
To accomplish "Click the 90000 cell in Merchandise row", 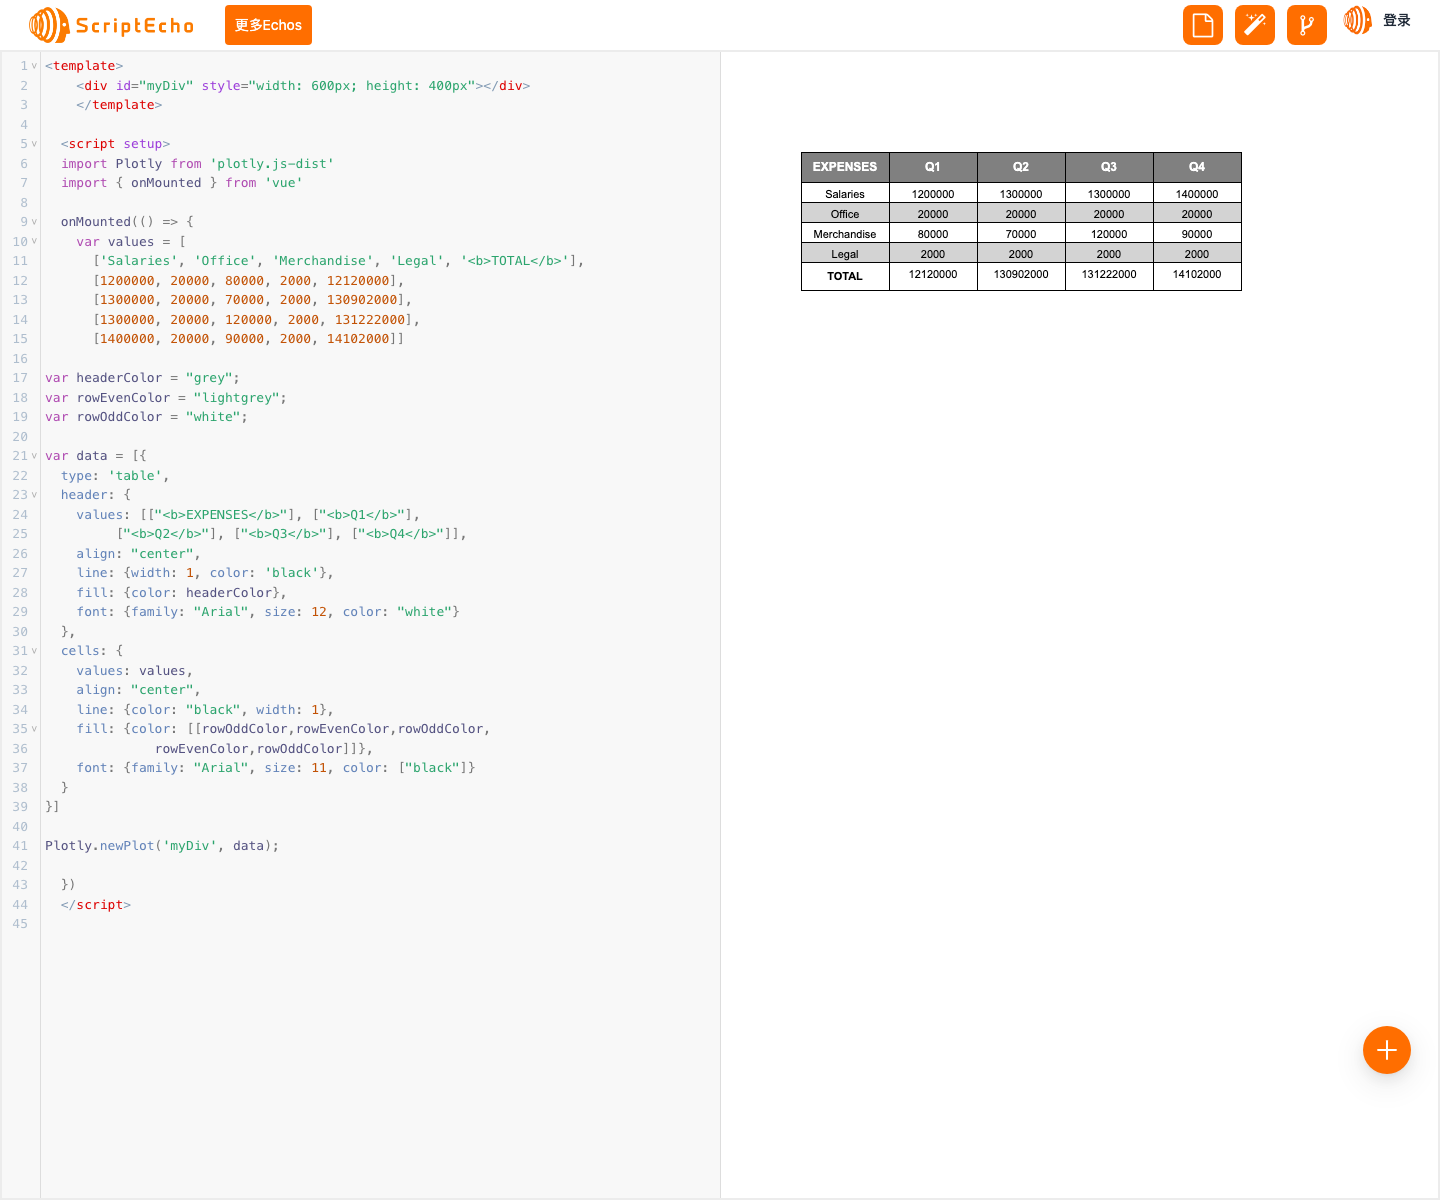I will click(1197, 233).
